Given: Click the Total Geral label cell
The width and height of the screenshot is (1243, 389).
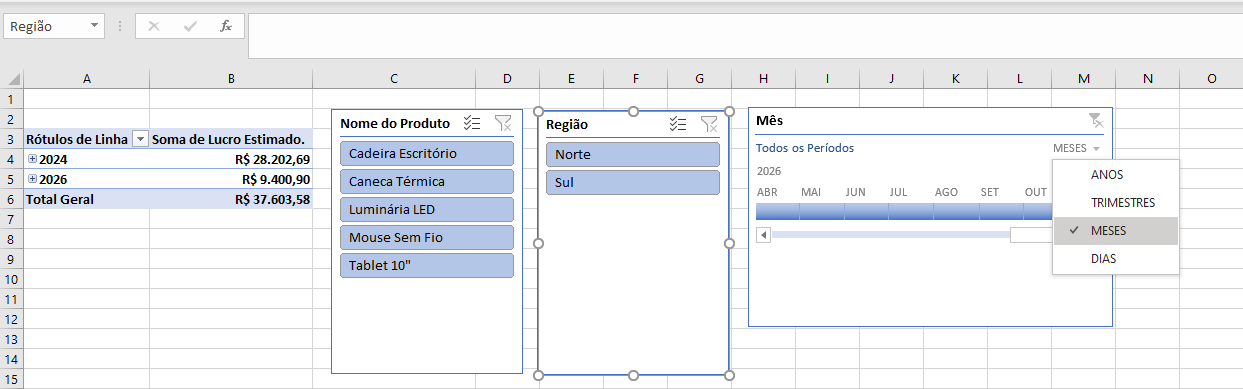Looking at the screenshot, I should pyautogui.click(x=86, y=199).
